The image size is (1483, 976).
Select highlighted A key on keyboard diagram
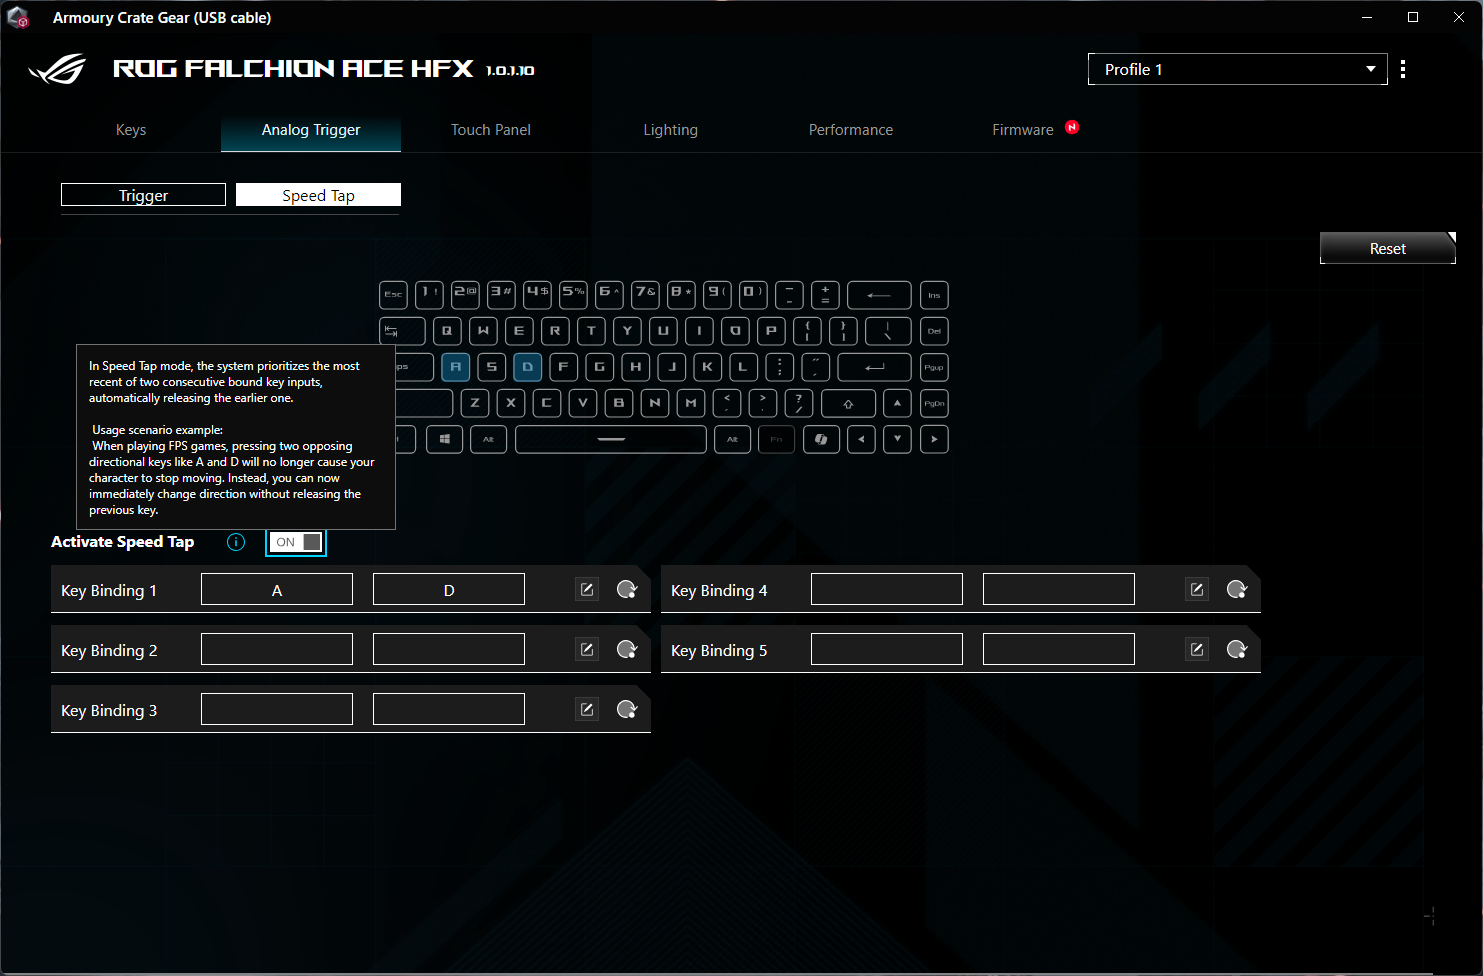click(456, 367)
